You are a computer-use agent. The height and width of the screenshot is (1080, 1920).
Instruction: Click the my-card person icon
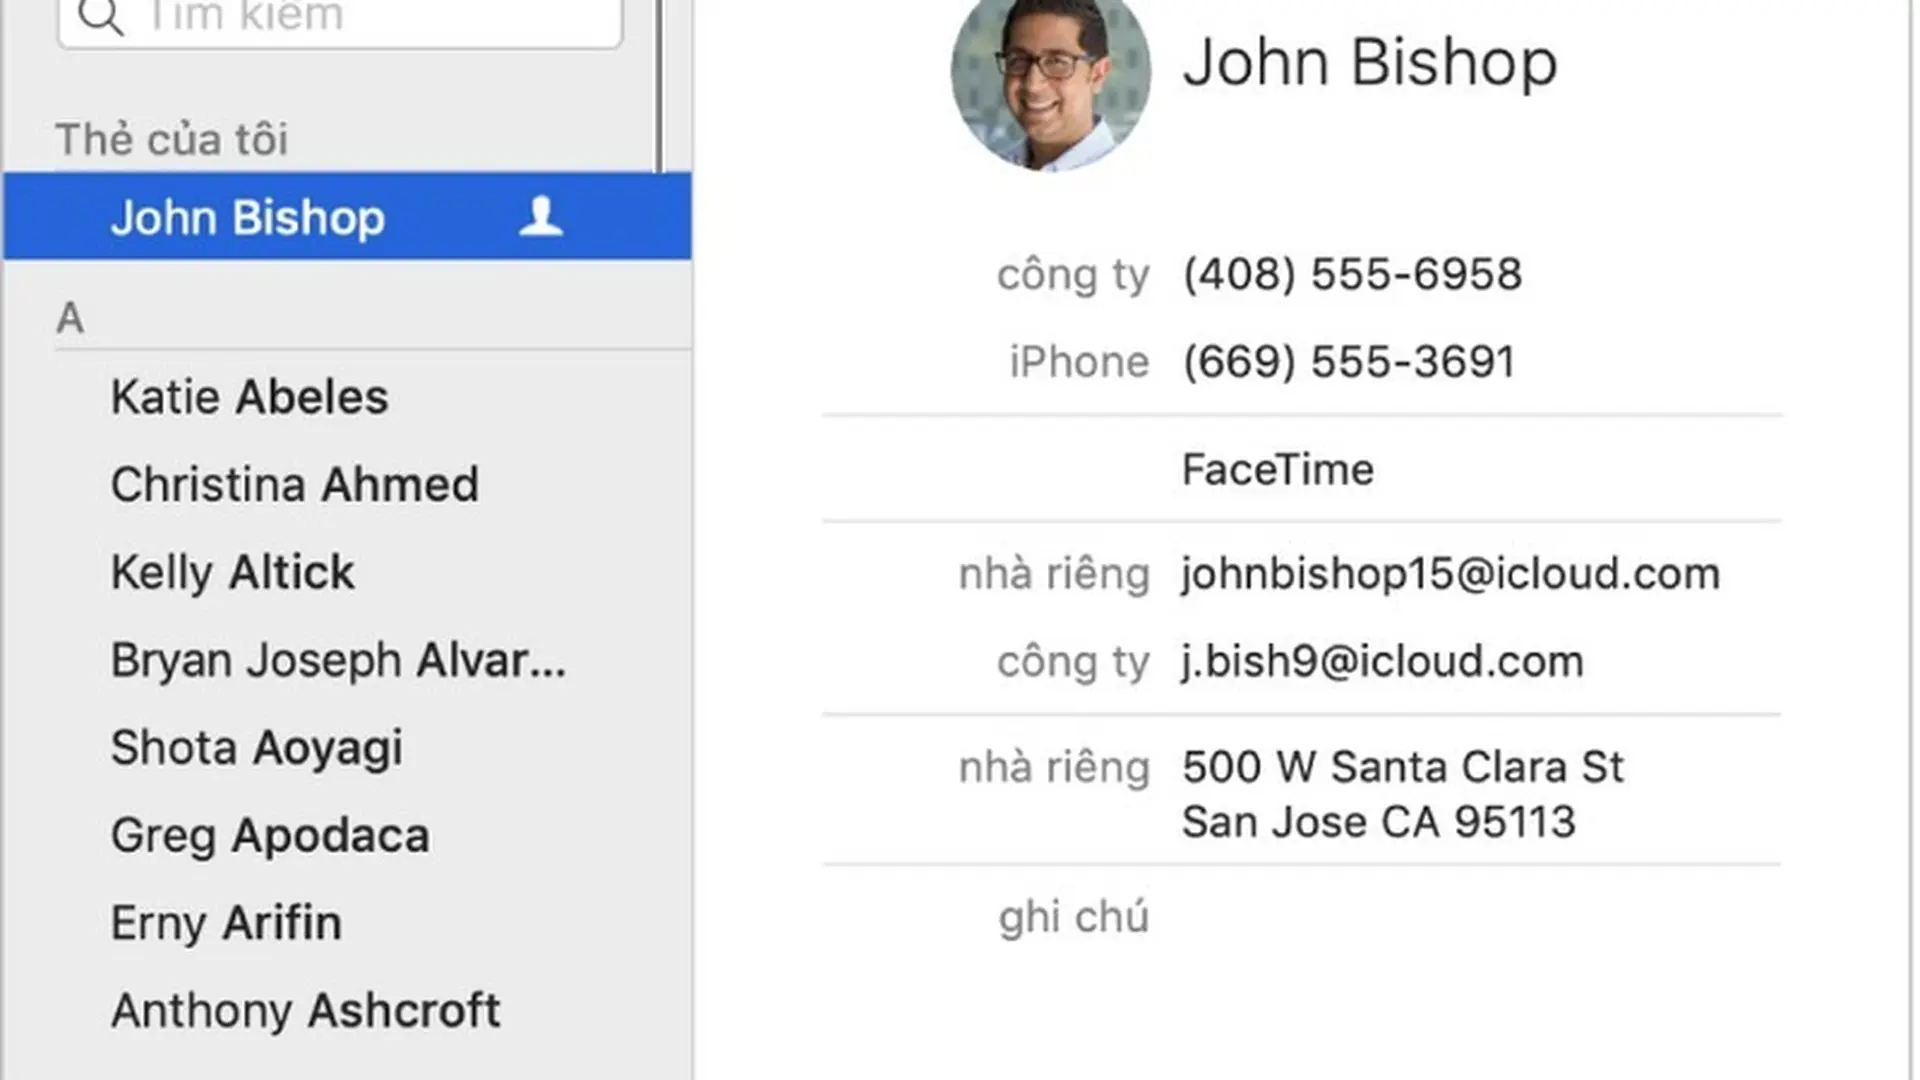click(541, 216)
